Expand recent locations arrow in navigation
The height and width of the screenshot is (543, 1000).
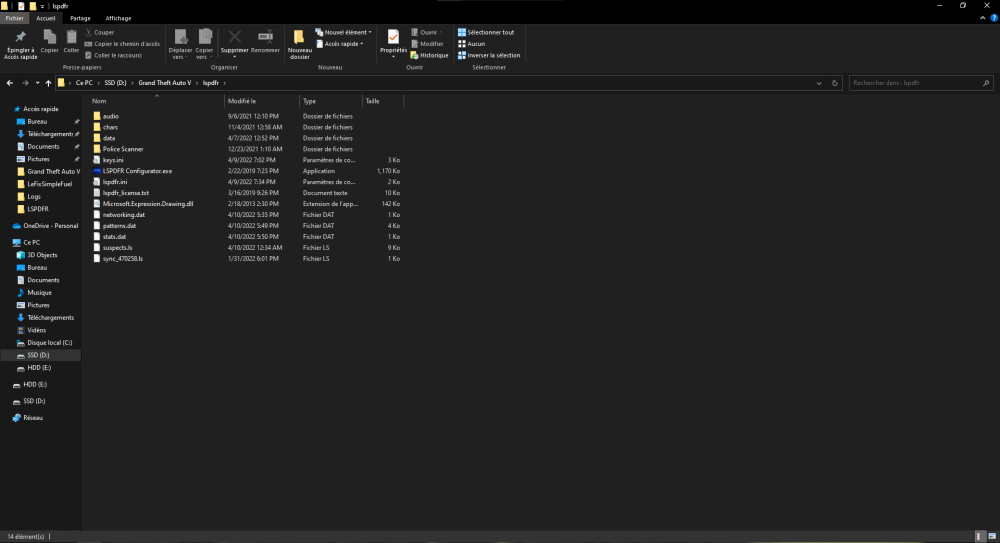(x=37, y=83)
